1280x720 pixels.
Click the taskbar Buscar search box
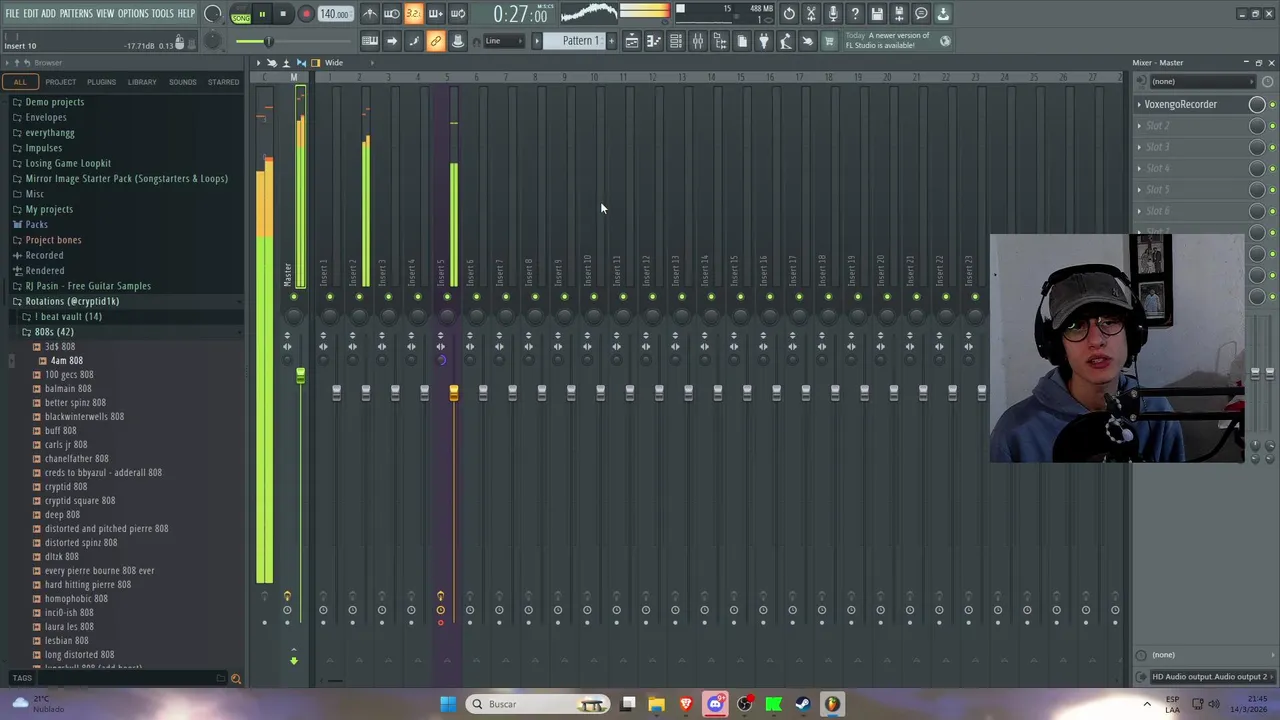tap(538, 704)
